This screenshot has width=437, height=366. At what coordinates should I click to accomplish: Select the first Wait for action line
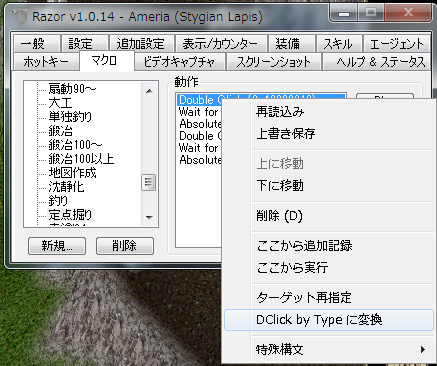point(200,112)
